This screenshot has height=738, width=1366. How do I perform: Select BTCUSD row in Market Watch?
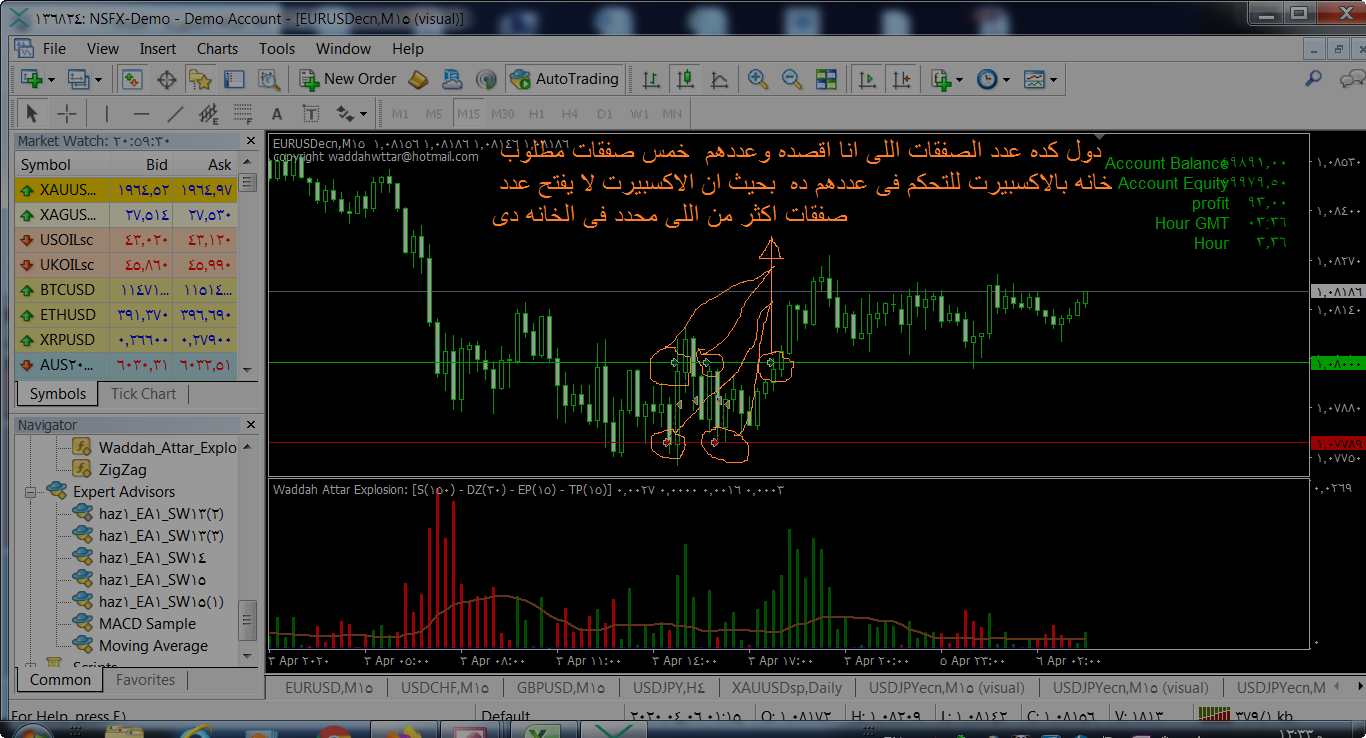tap(125, 289)
